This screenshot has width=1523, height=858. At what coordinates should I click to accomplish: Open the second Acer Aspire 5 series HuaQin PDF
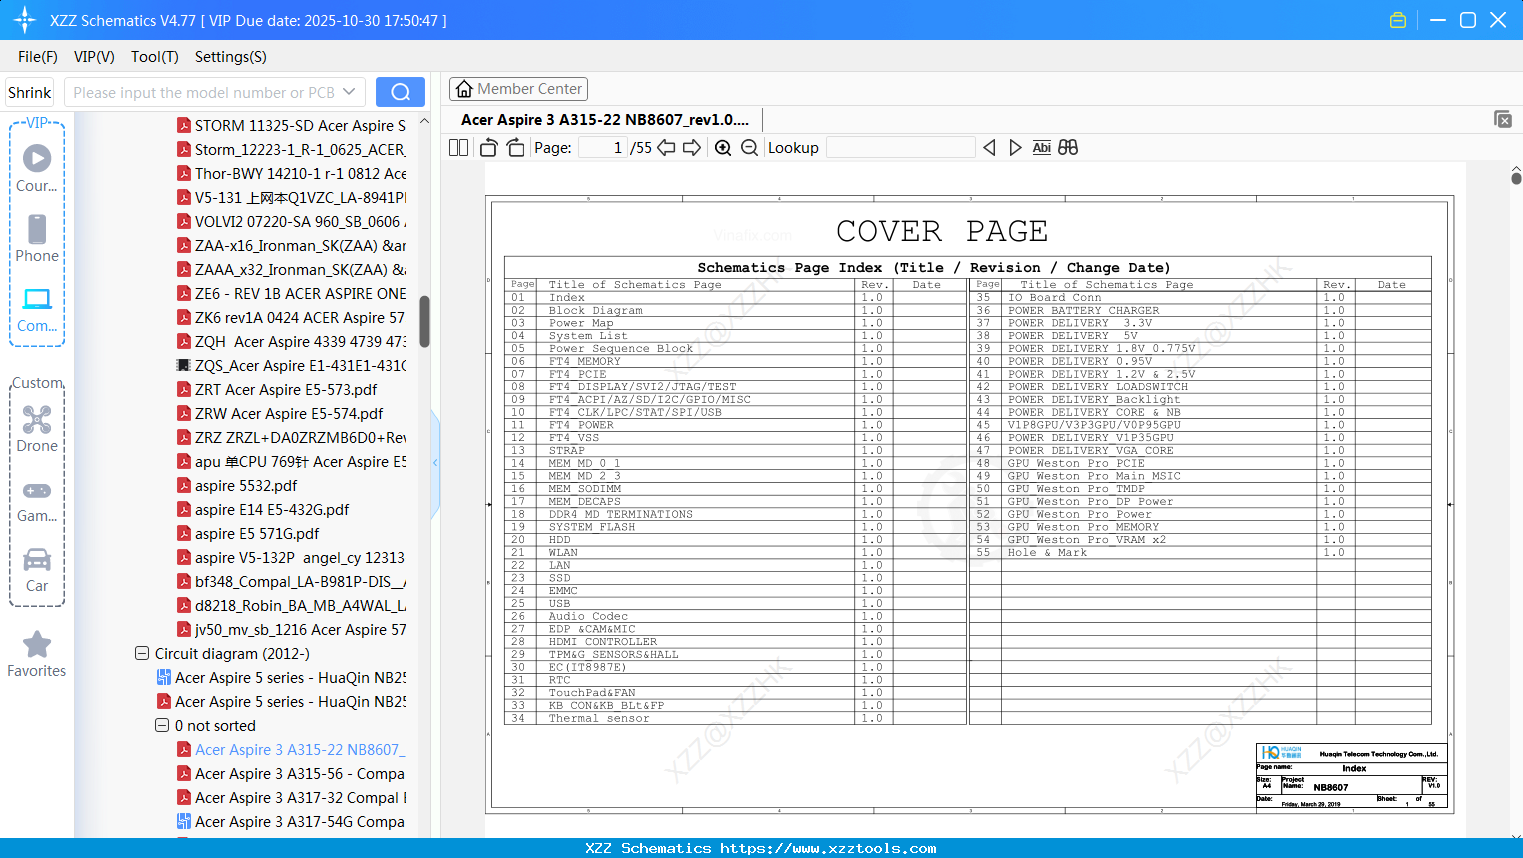tap(282, 701)
